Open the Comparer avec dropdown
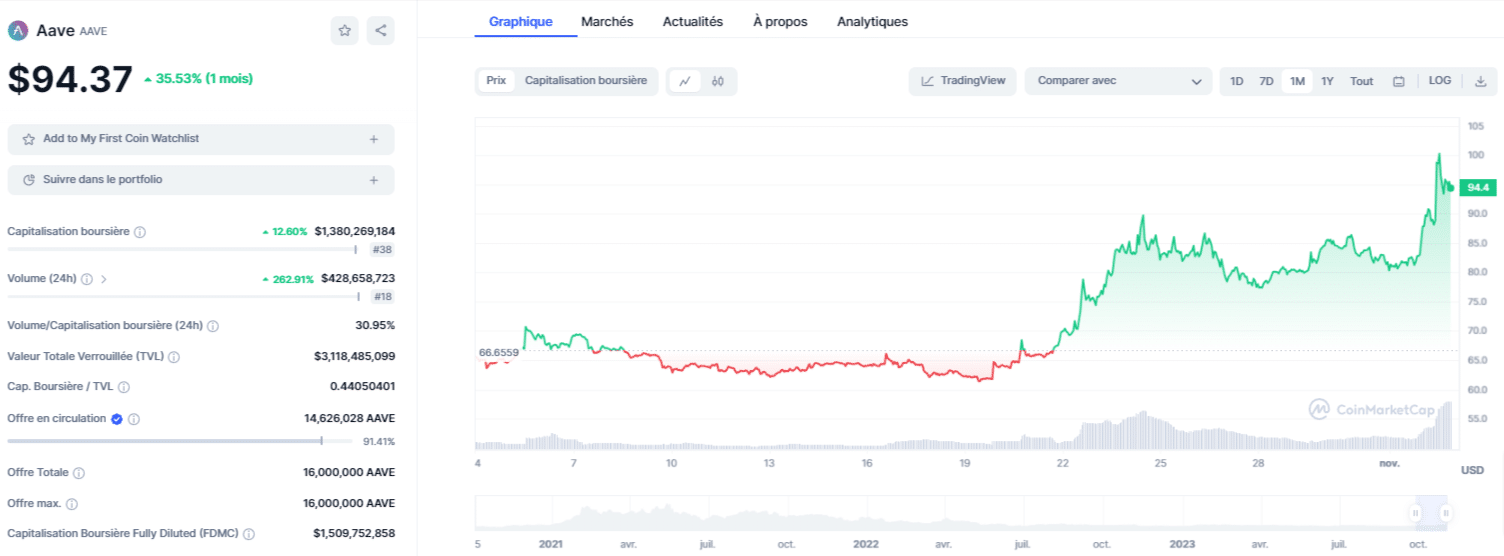The width and height of the screenshot is (1504, 556). coord(1118,82)
